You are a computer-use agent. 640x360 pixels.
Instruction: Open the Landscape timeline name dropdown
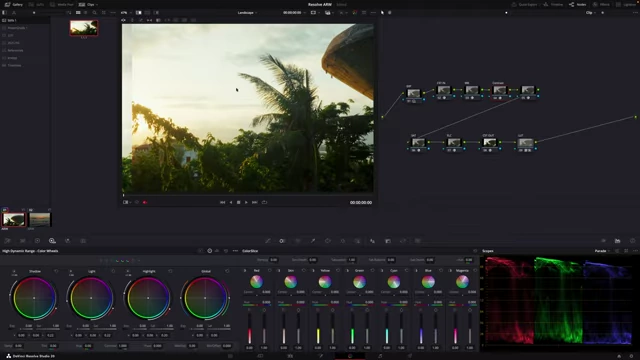point(247,13)
